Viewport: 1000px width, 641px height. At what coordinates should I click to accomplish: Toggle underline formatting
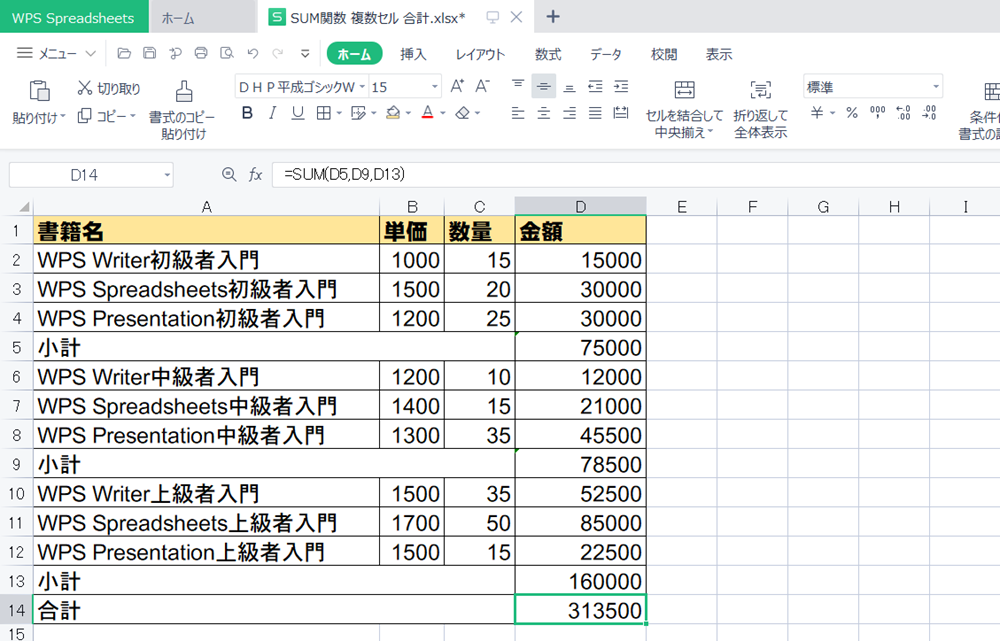[x=298, y=113]
